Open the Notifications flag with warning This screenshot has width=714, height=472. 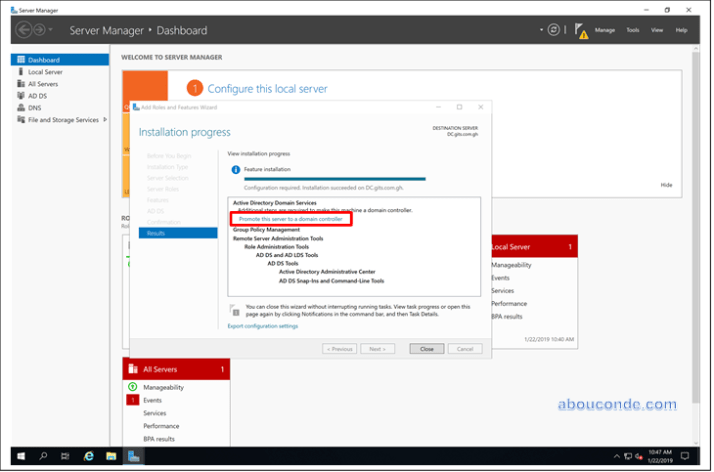click(580, 31)
